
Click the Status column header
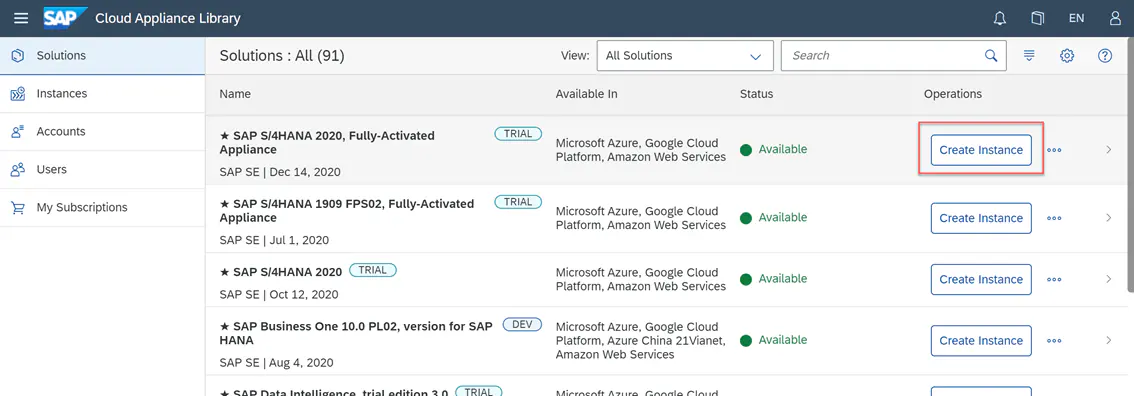756,94
